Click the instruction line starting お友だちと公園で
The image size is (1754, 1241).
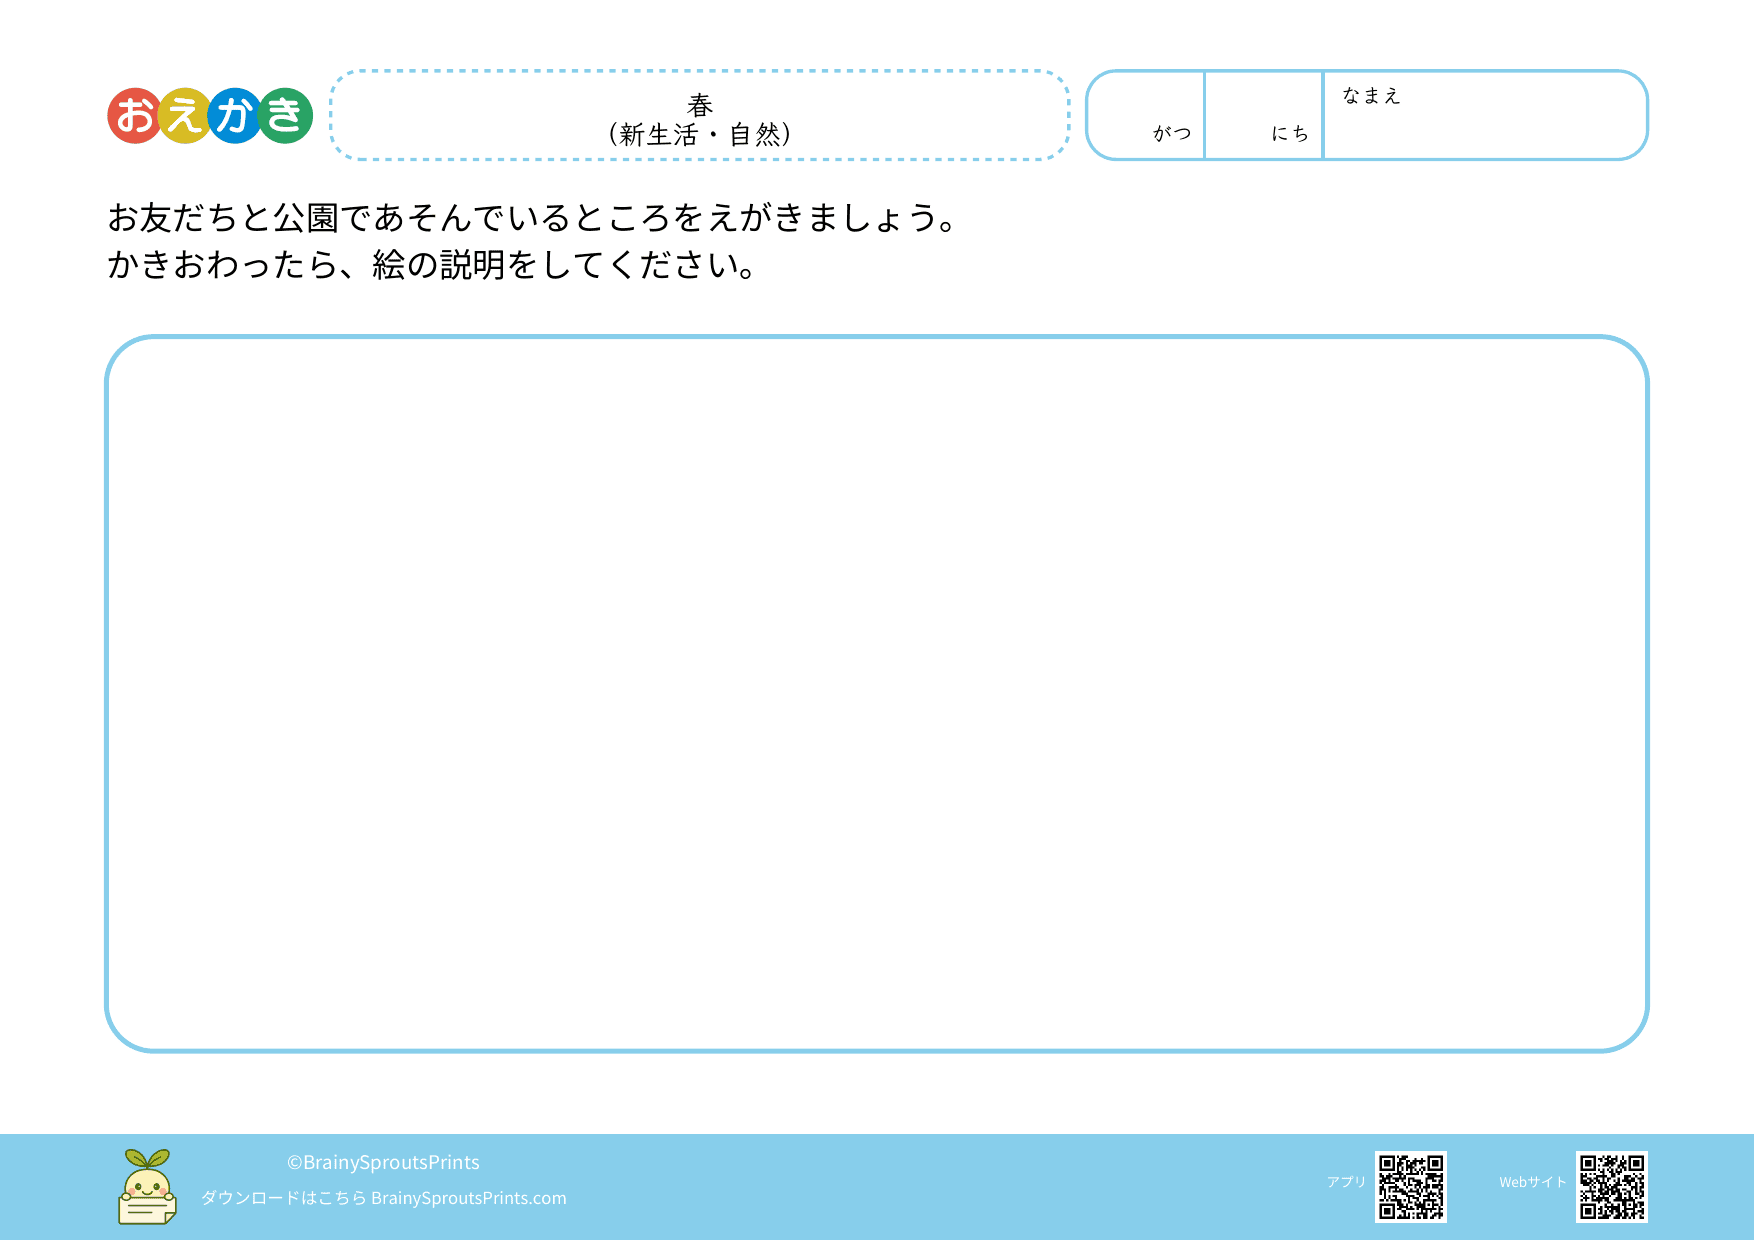534,218
